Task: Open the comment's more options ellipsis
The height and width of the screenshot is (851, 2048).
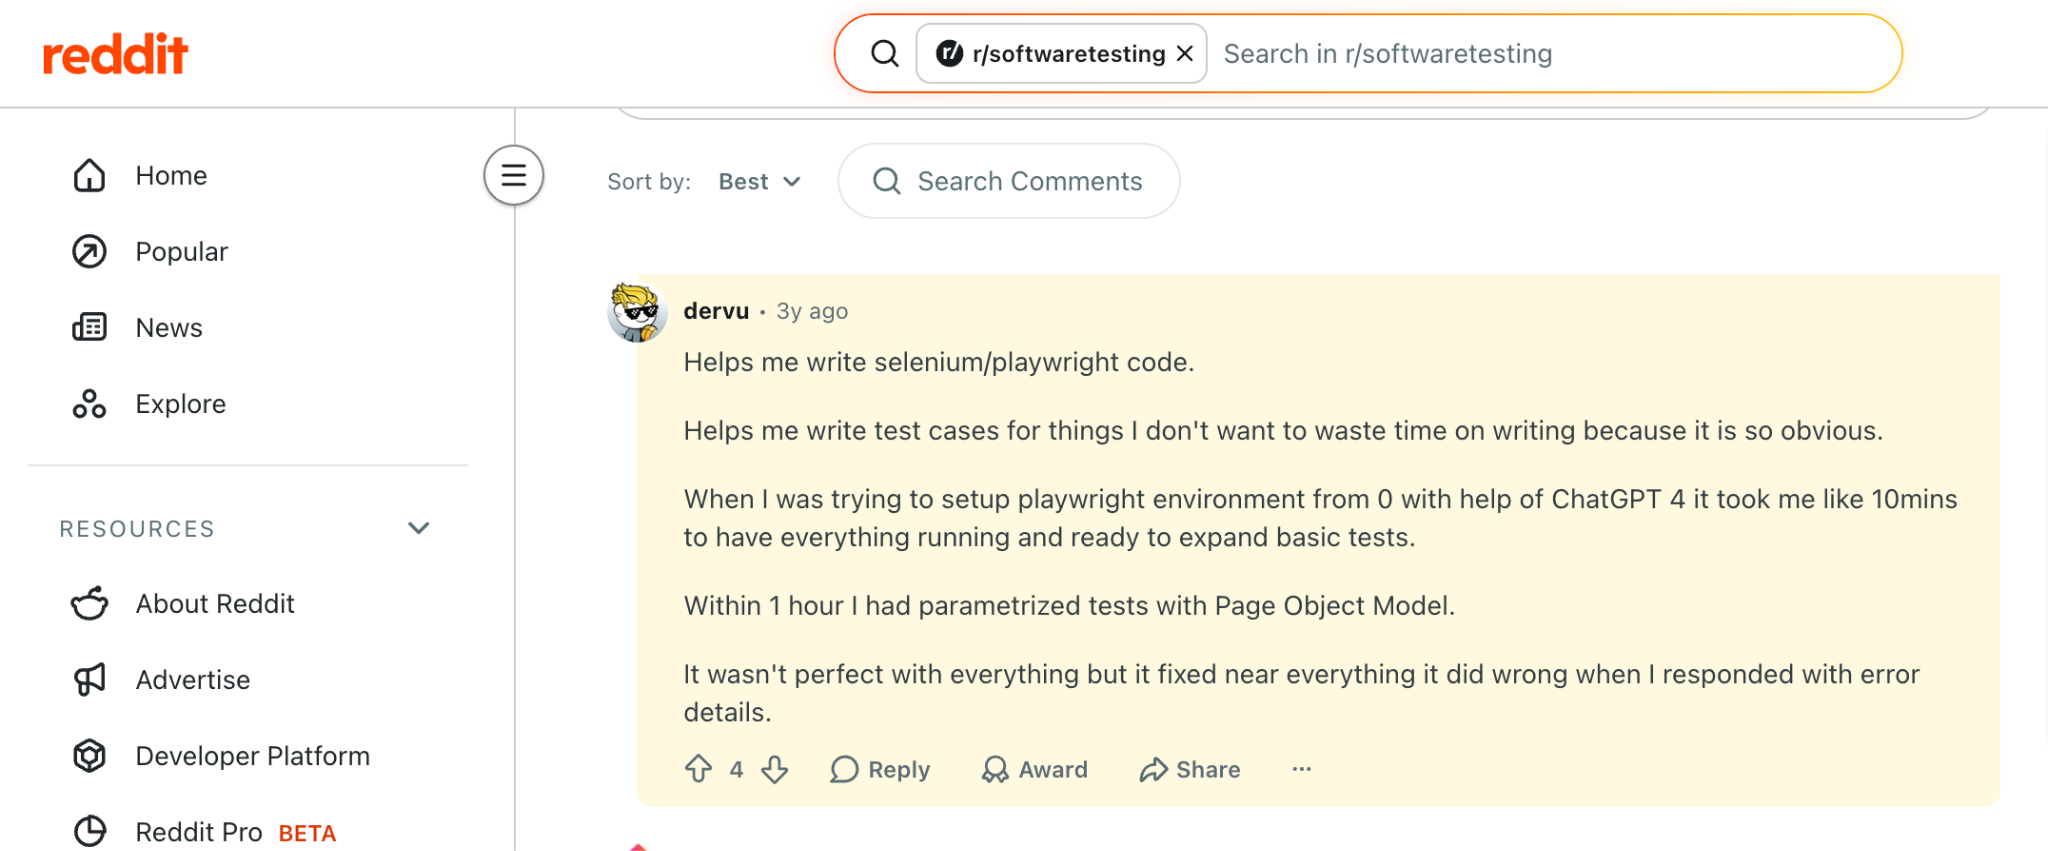Action: pos(1301,769)
